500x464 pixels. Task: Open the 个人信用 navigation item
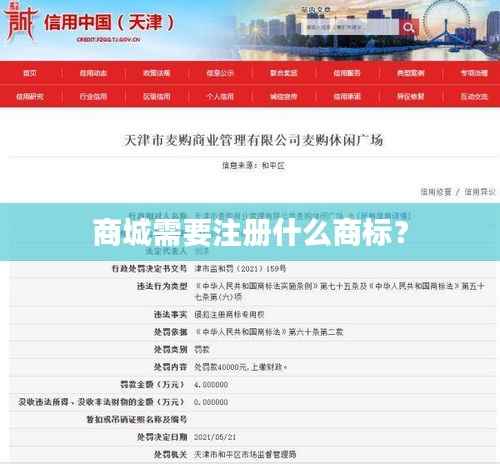point(220,97)
